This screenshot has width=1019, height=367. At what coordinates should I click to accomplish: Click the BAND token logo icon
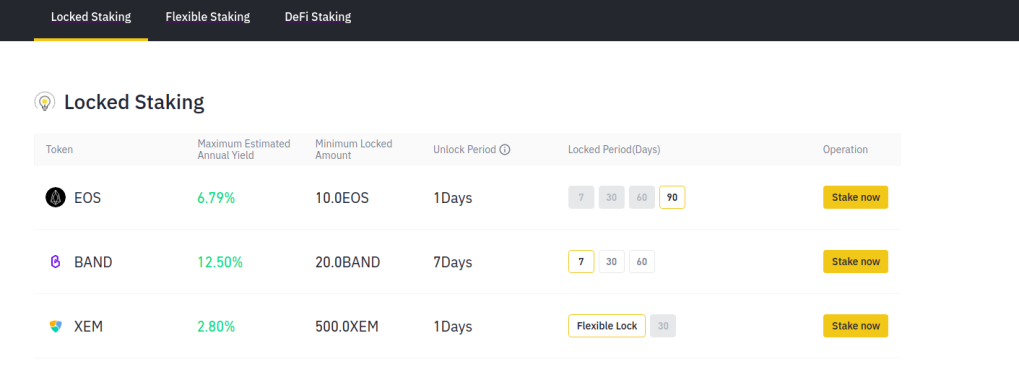[55, 262]
